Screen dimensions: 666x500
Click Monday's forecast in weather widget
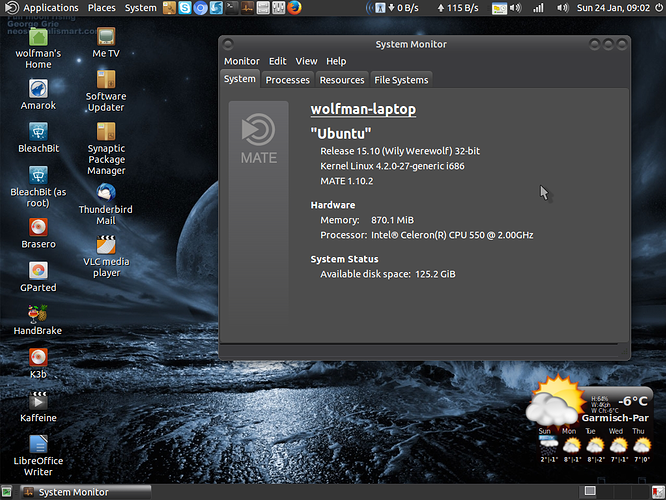point(571,445)
